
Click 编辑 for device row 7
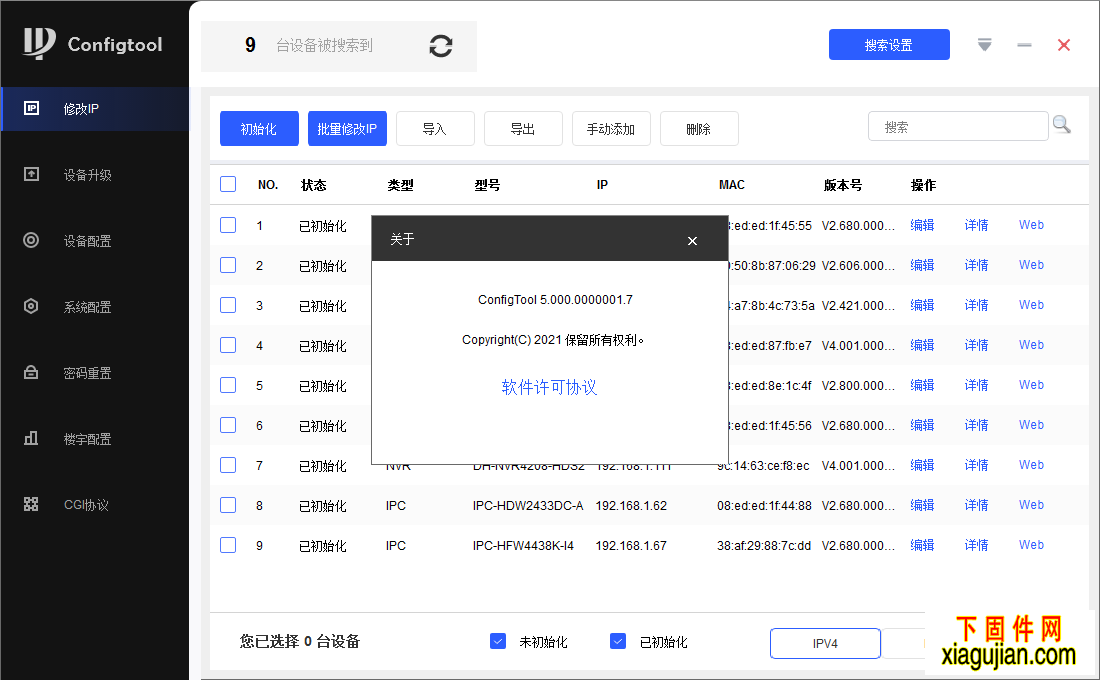pos(922,465)
